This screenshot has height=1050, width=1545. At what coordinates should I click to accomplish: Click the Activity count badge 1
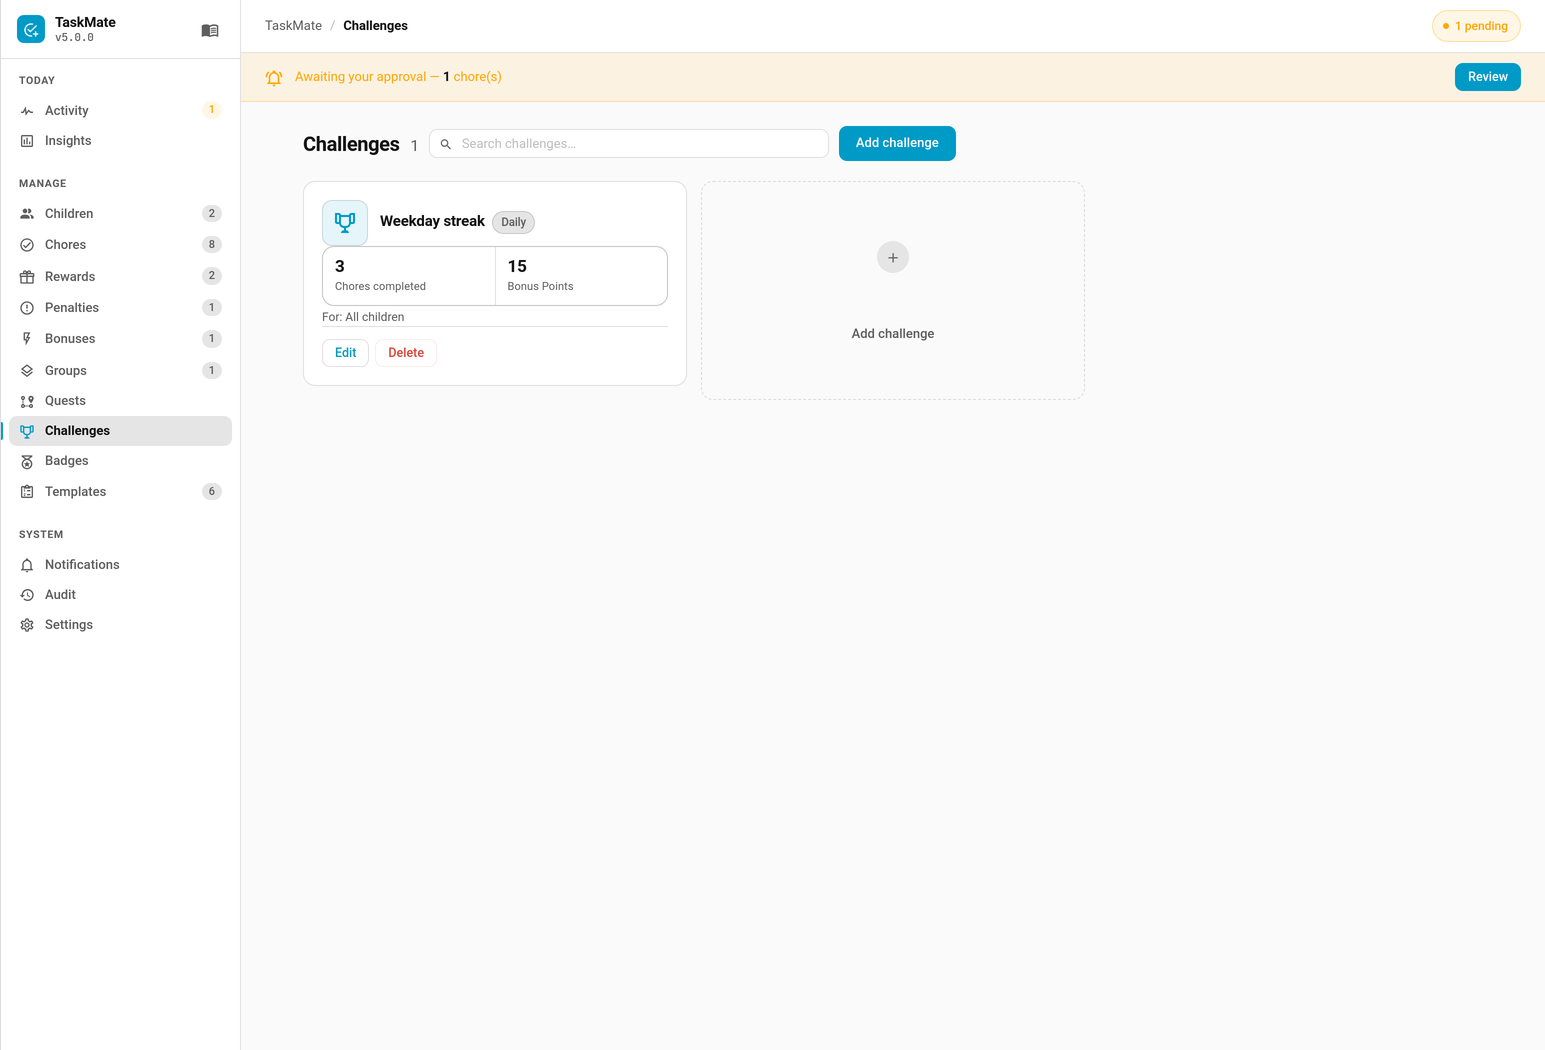212,110
